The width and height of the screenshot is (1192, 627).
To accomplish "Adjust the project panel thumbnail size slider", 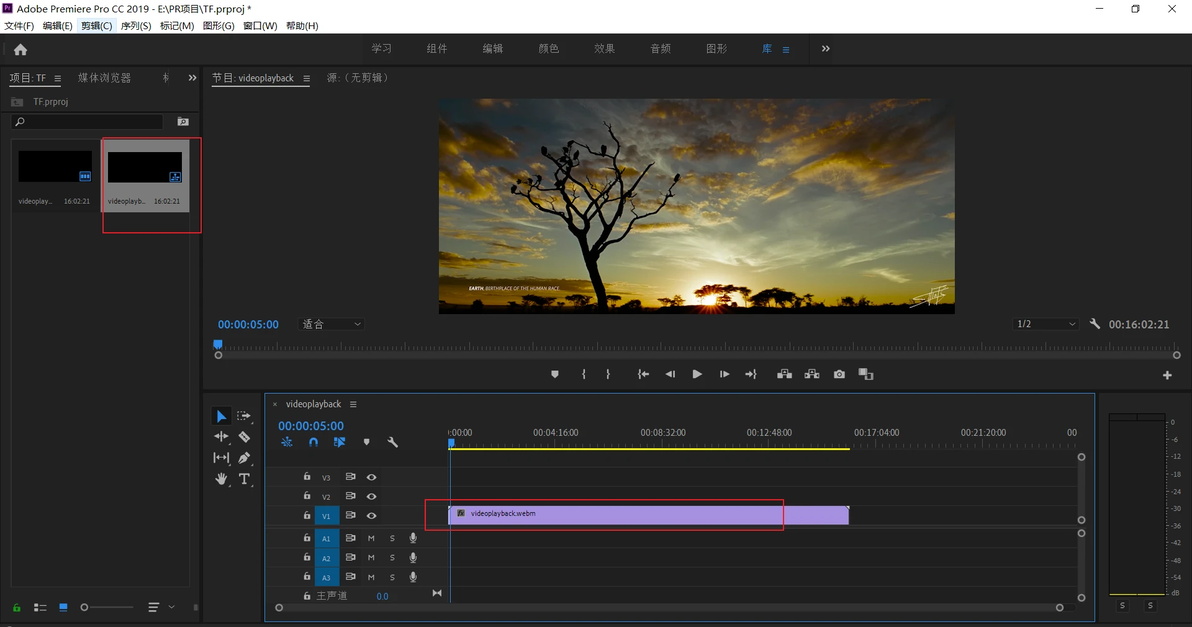I will point(85,607).
